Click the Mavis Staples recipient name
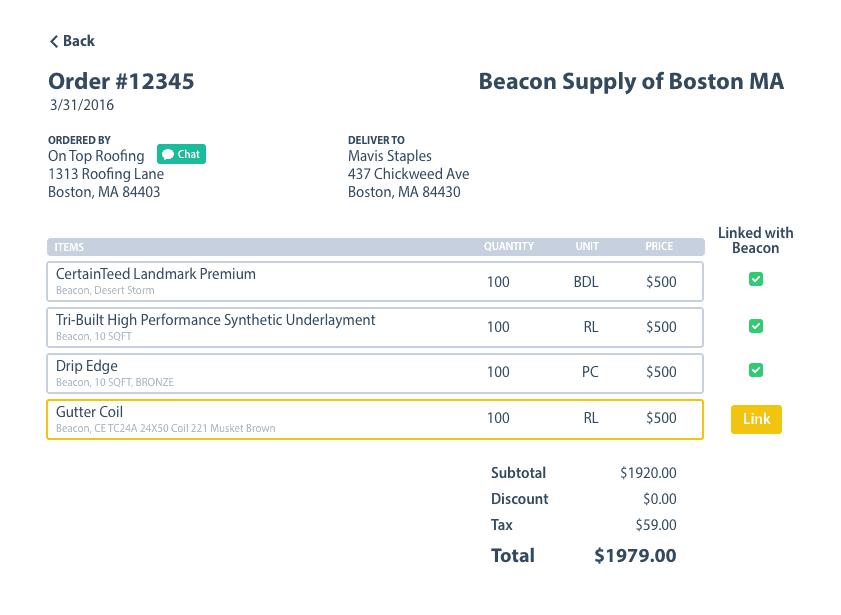 [x=390, y=156]
